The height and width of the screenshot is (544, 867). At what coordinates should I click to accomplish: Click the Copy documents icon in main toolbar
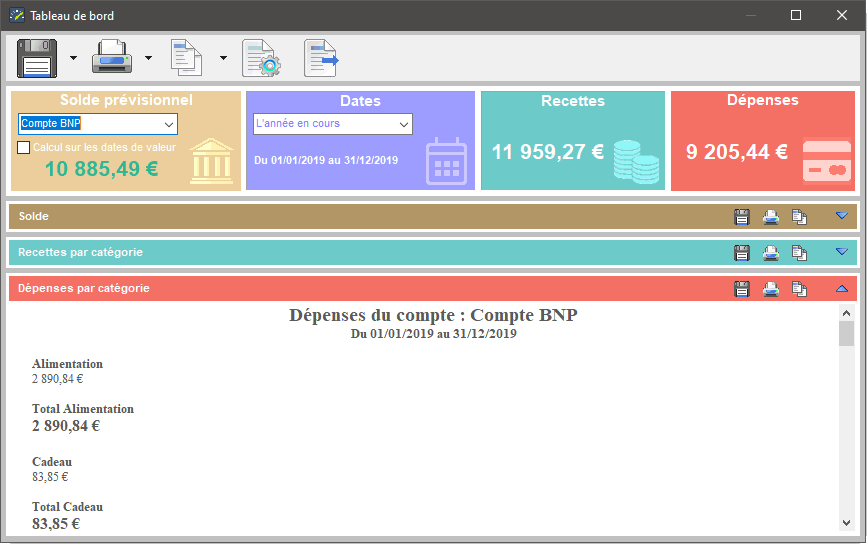(x=187, y=58)
